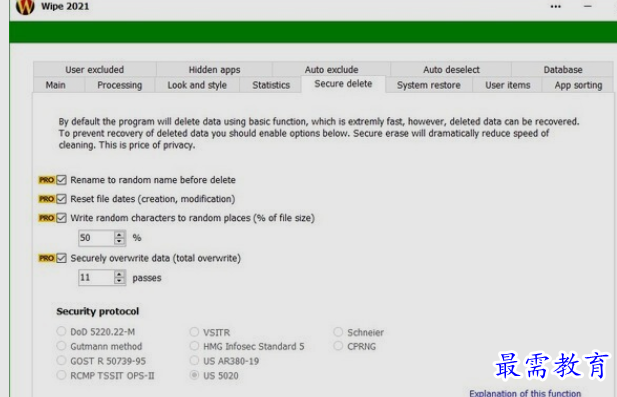Open the Auto exclude tab
This screenshot has height=397, width=617.
click(x=331, y=70)
